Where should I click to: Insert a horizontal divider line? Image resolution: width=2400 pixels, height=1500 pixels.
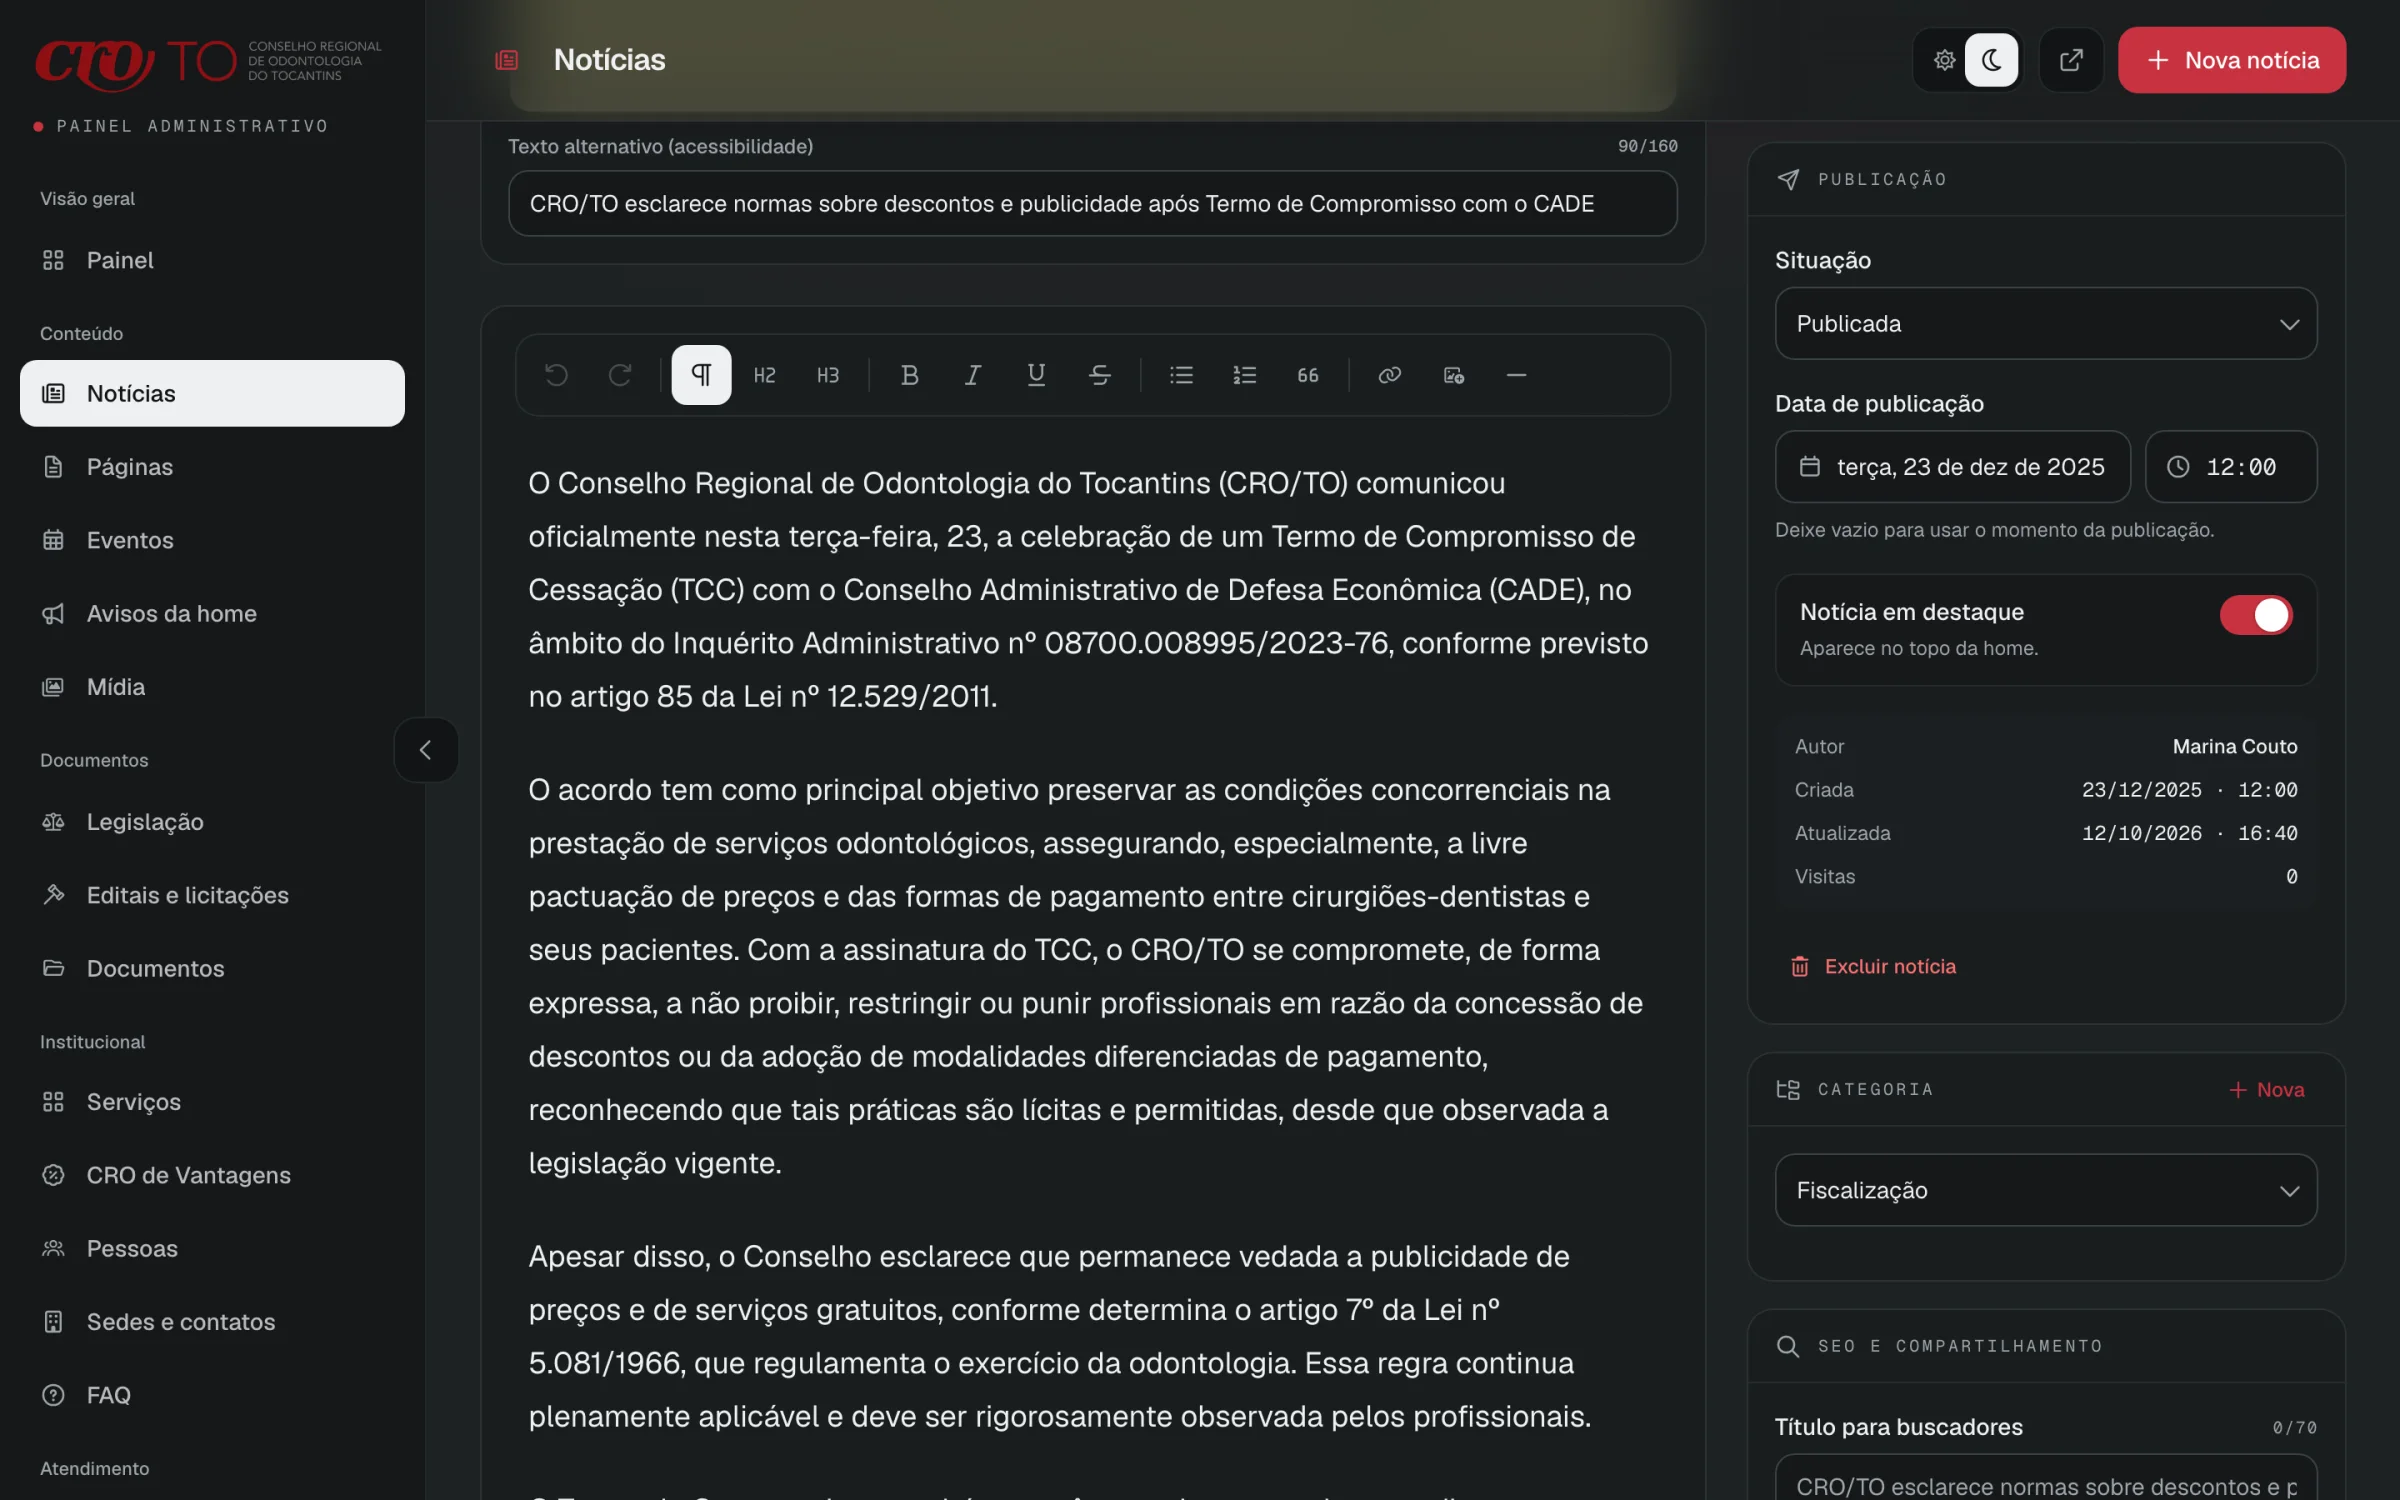click(x=1516, y=375)
